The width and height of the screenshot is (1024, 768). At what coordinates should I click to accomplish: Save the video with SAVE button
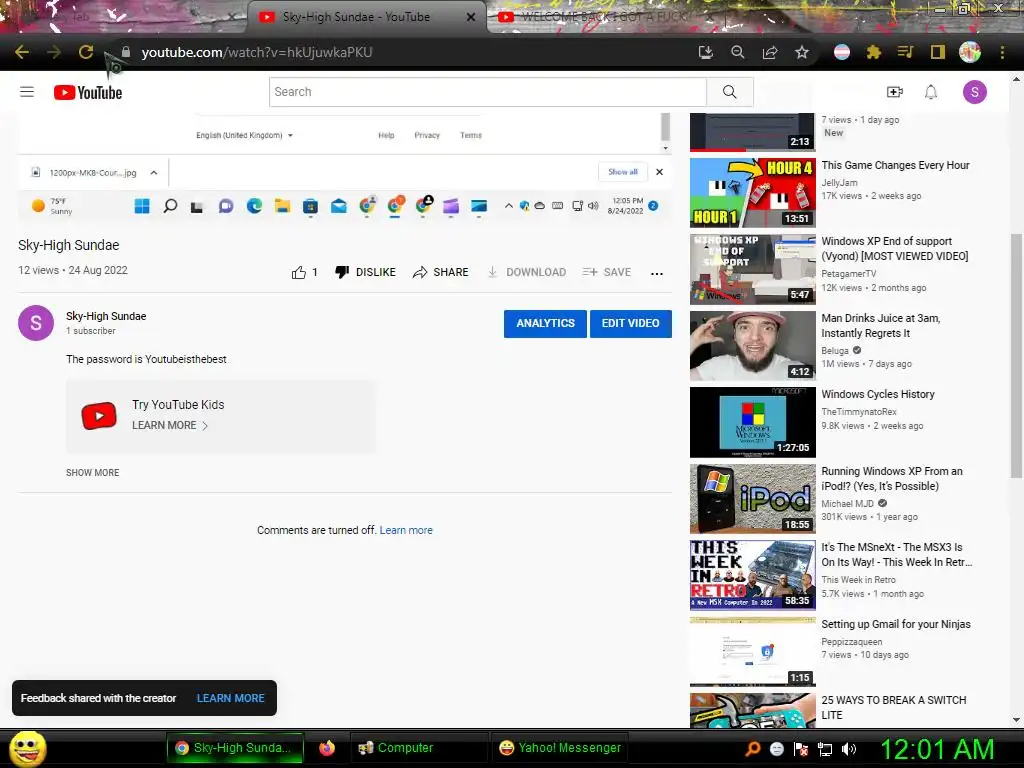click(607, 272)
